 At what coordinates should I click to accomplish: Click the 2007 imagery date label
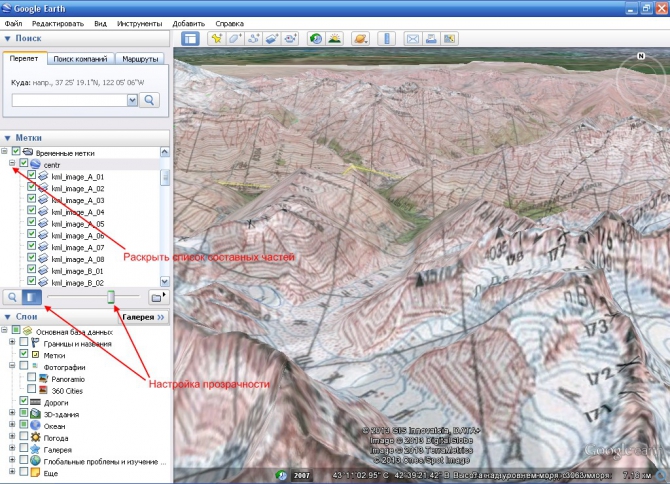[x=302, y=475]
